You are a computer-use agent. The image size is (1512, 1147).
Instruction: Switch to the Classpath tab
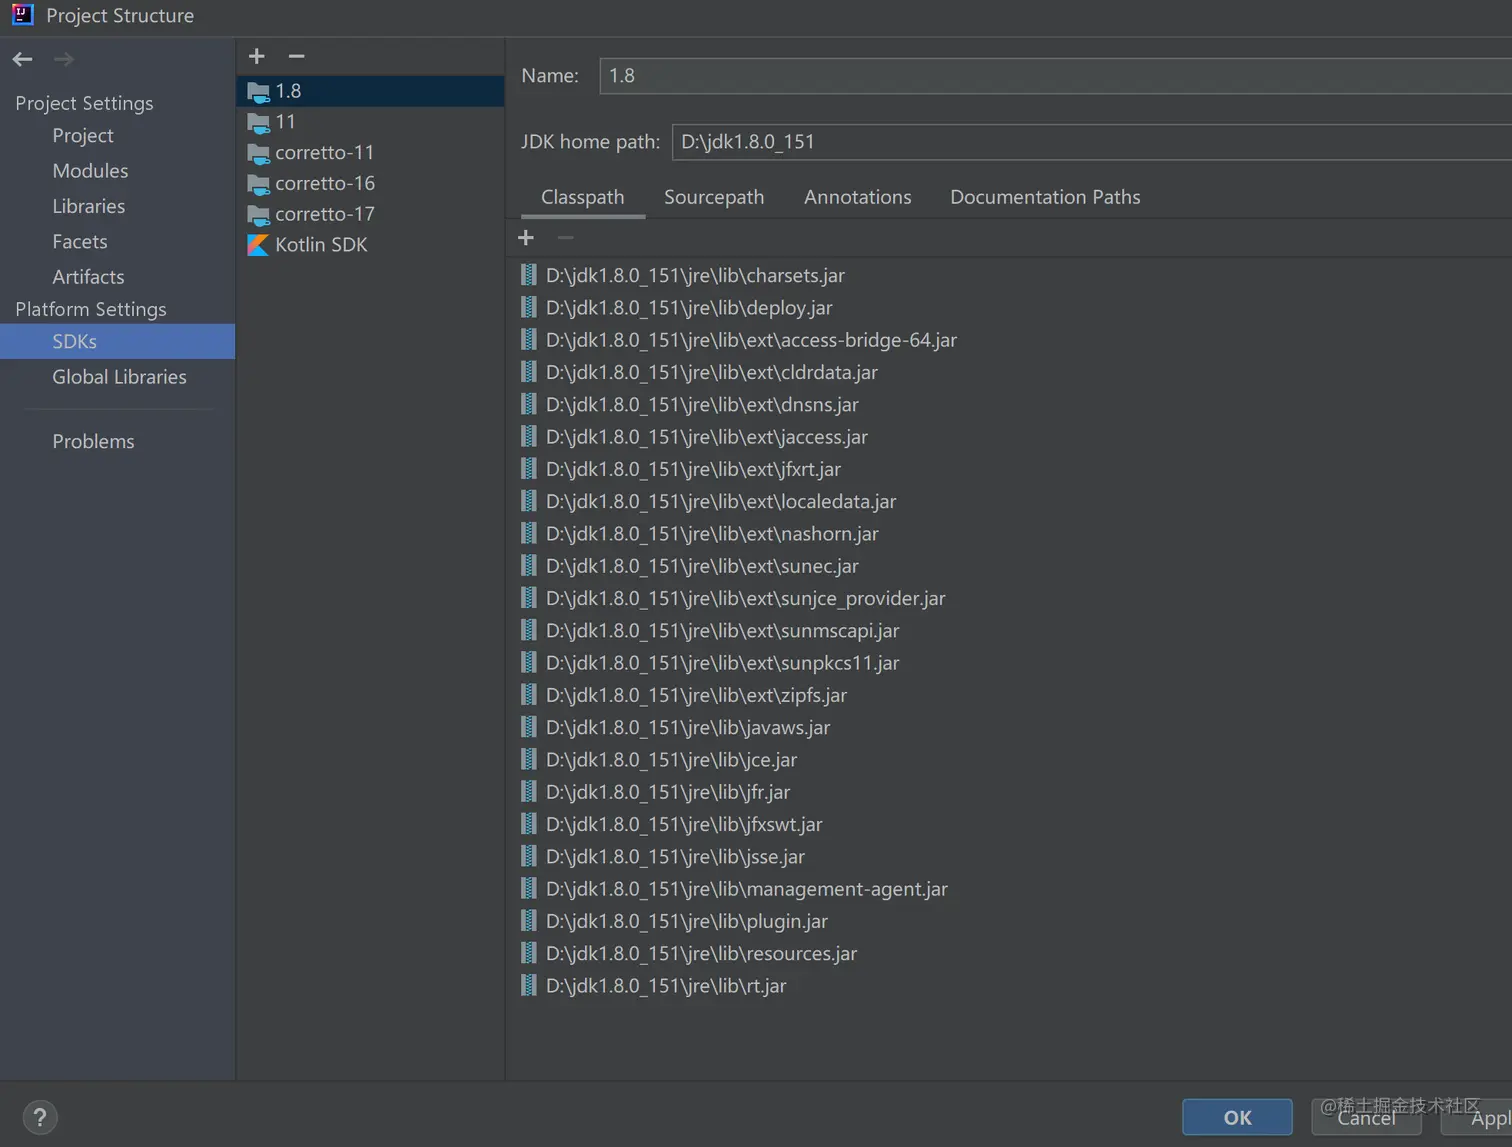[x=583, y=197]
